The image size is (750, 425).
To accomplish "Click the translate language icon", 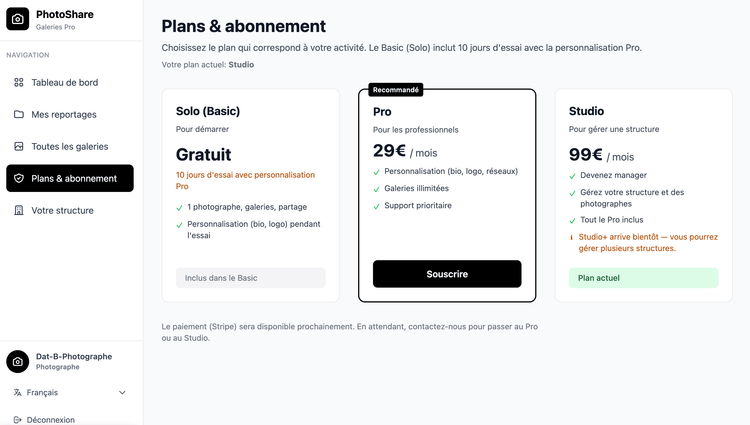I will (18, 393).
